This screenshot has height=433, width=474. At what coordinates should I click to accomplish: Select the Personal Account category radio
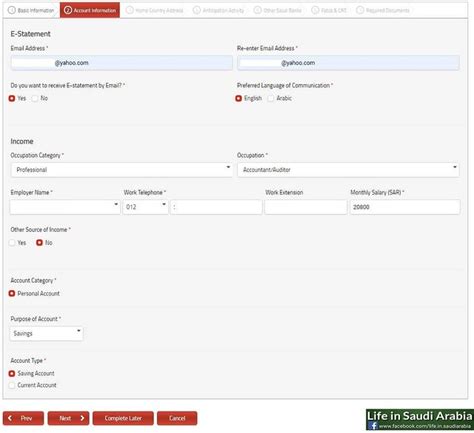pos(12,293)
